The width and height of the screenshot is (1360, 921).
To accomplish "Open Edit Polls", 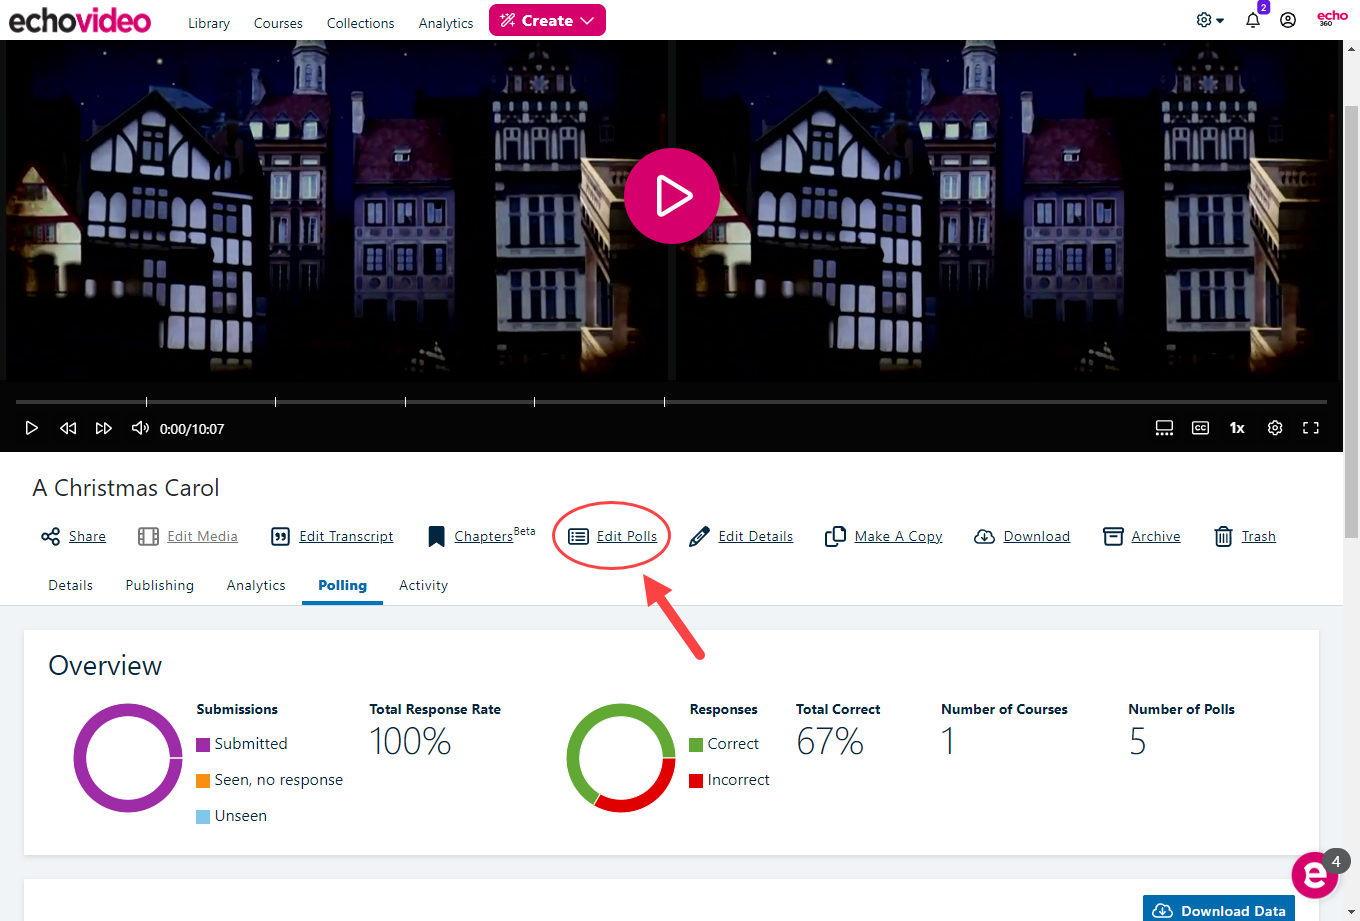I will point(627,537).
